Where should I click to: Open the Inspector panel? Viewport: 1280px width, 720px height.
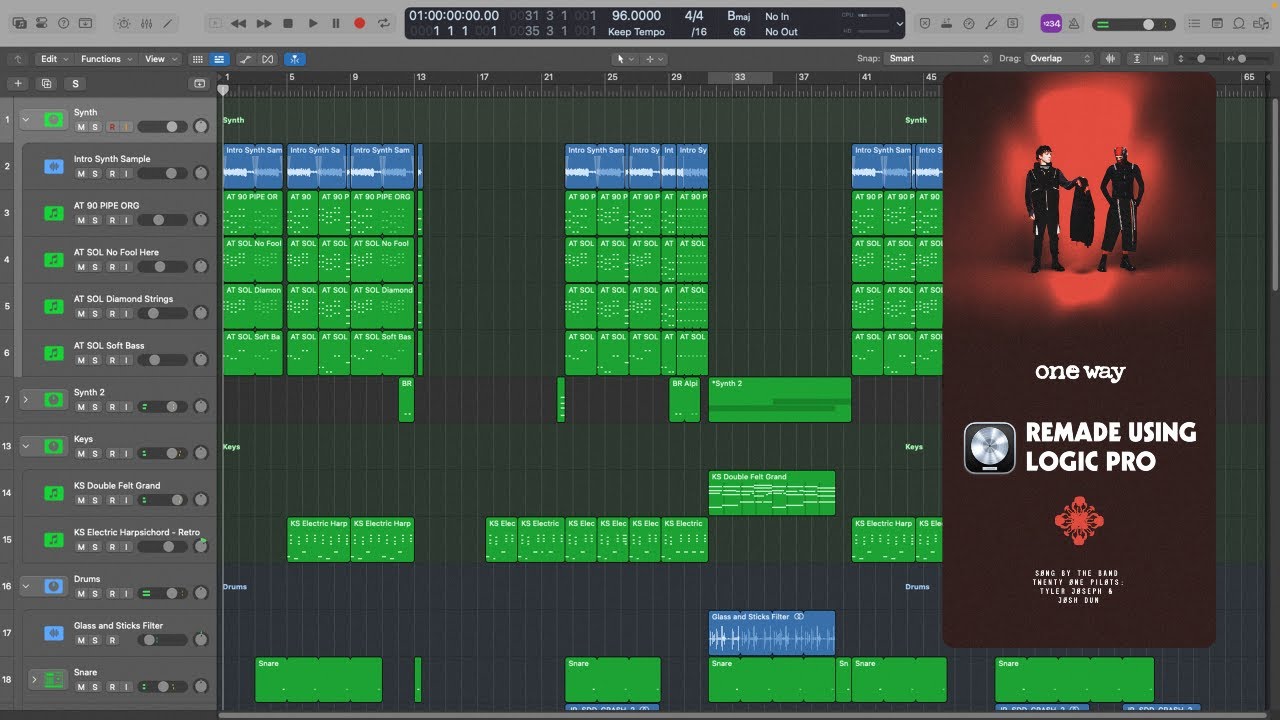(x=42, y=23)
